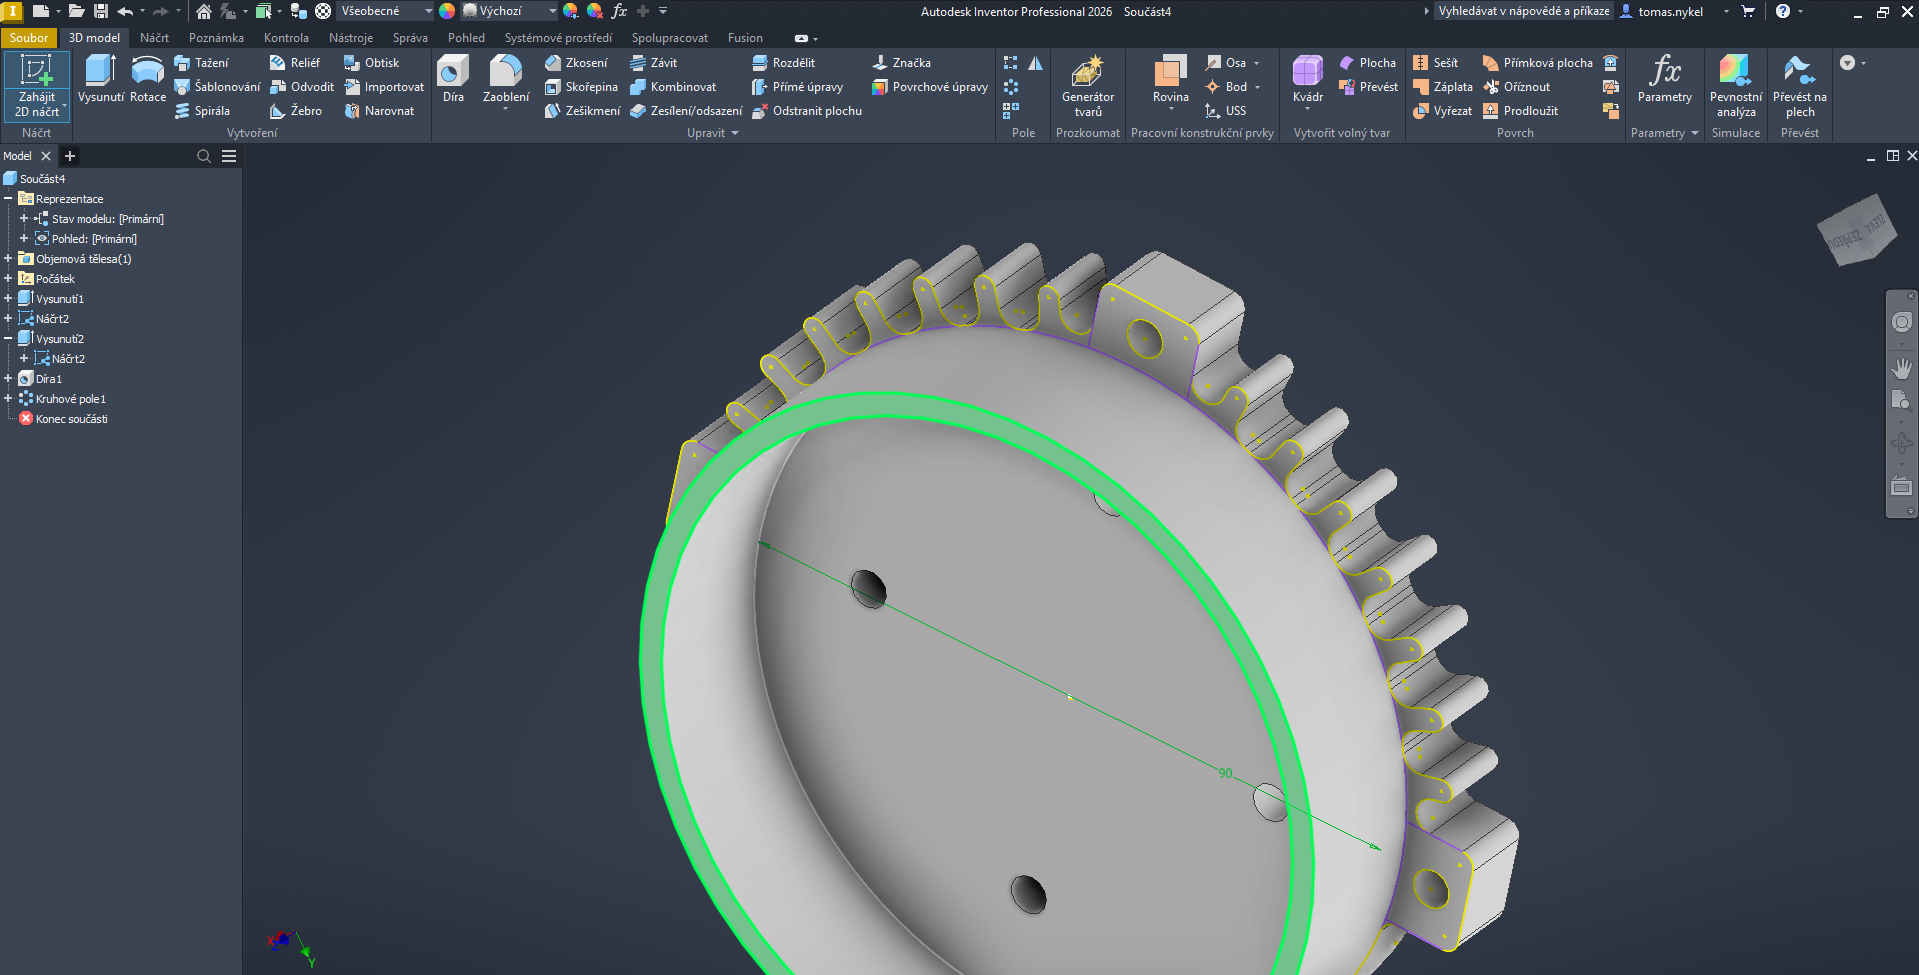Open the pan hand tool in navigation bar
The image size is (1919, 975).
click(x=1901, y=368)
